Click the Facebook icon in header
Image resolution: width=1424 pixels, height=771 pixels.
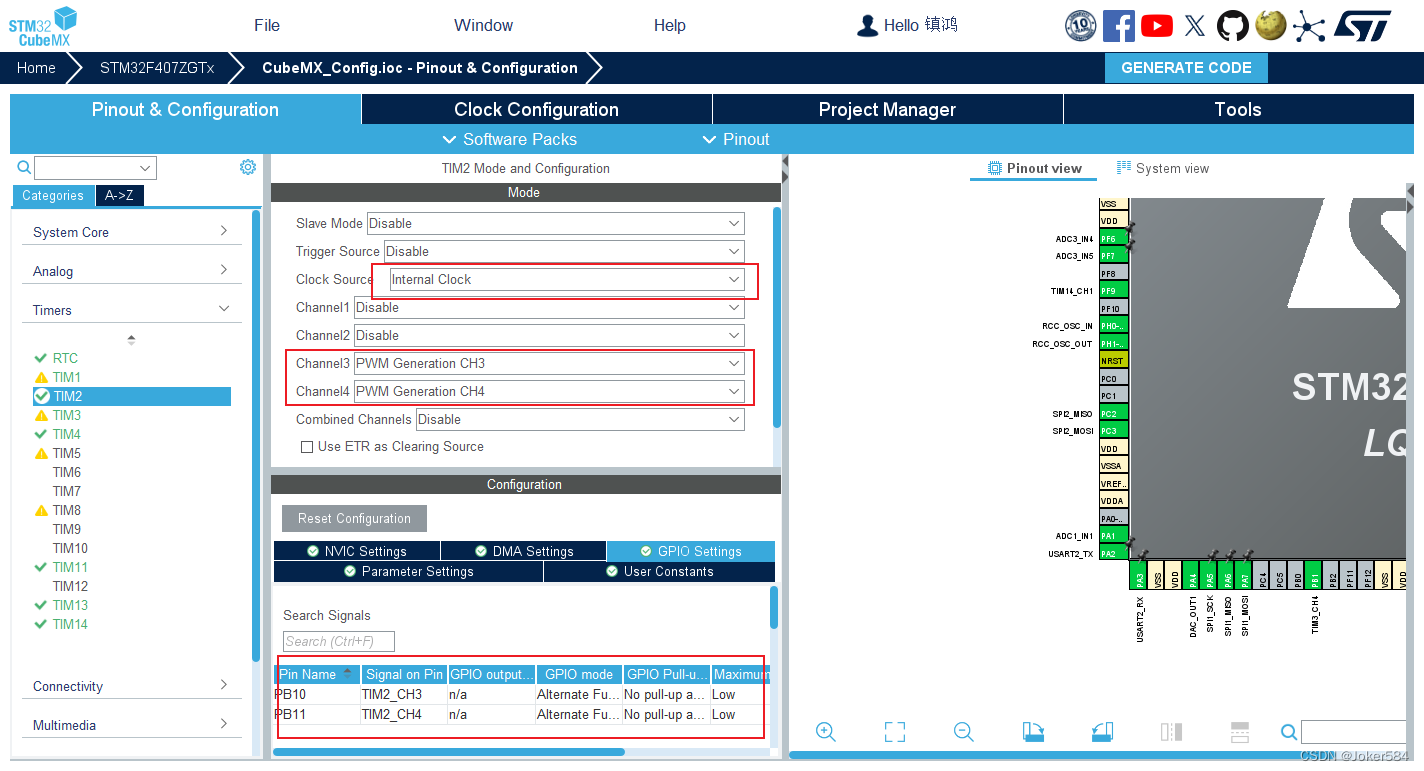coord(1118,25)
